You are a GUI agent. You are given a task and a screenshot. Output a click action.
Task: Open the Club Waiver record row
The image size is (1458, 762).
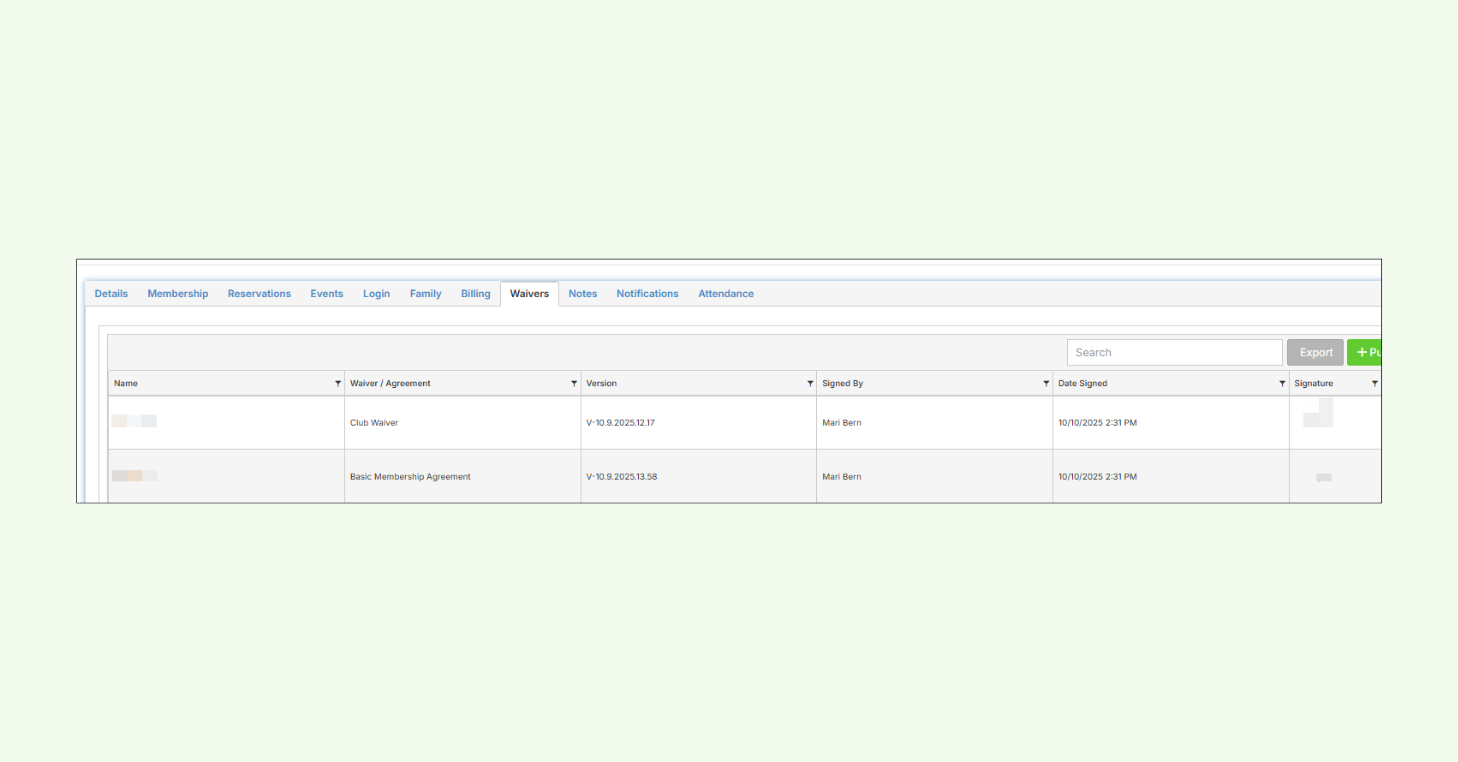click(x=374, y=422)
